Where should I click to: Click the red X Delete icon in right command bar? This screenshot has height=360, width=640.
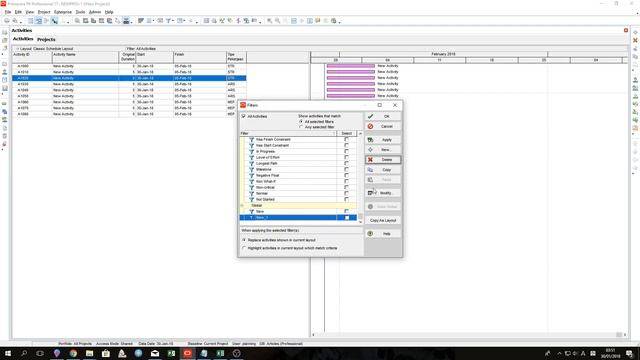click(x=635, y=40)
